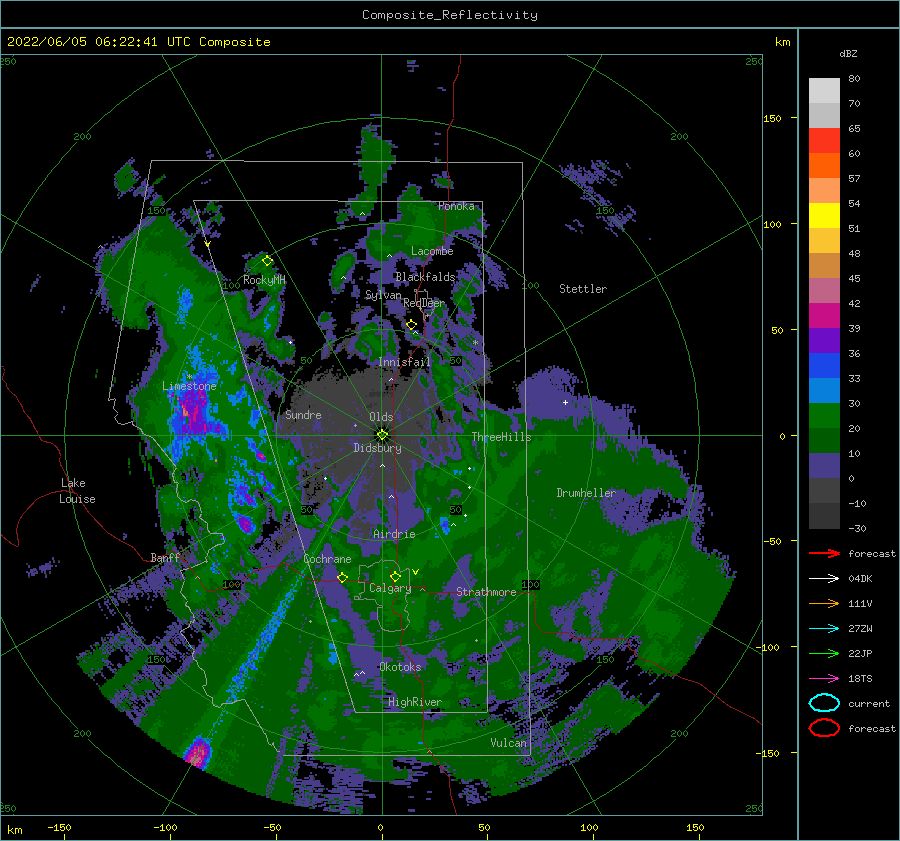Click the Blackfalds town label

point(425,277)
